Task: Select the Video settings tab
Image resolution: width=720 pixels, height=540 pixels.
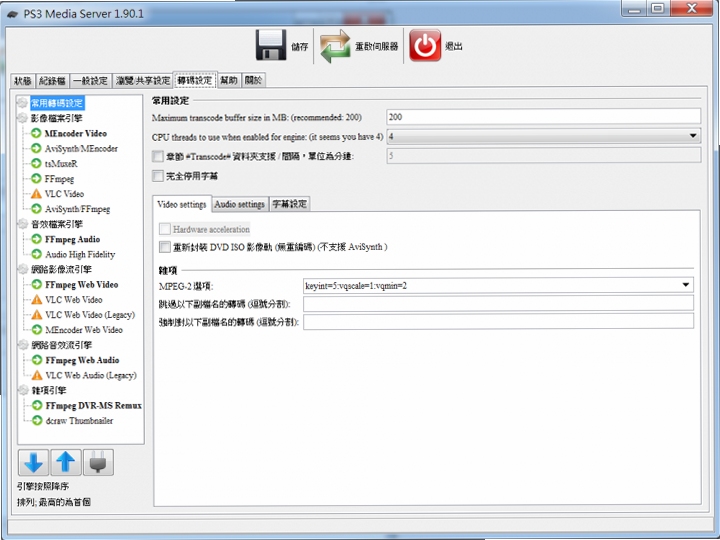Action: 182,204
